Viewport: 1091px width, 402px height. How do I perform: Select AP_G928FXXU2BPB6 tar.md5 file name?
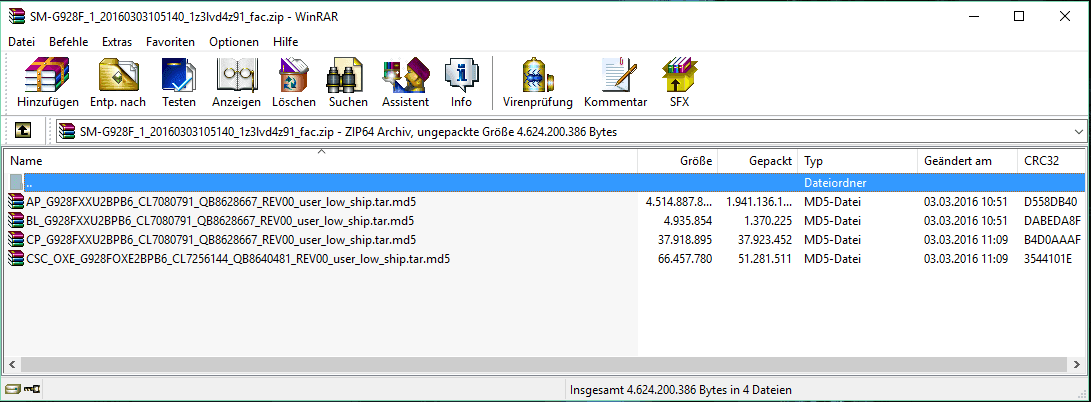pos(221,202)
